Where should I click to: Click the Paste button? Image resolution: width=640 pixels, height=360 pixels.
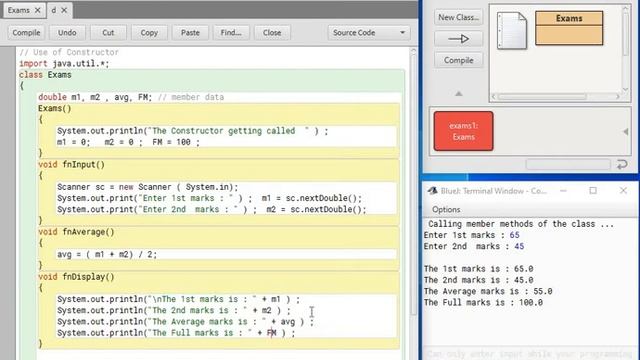coord(190,33)
